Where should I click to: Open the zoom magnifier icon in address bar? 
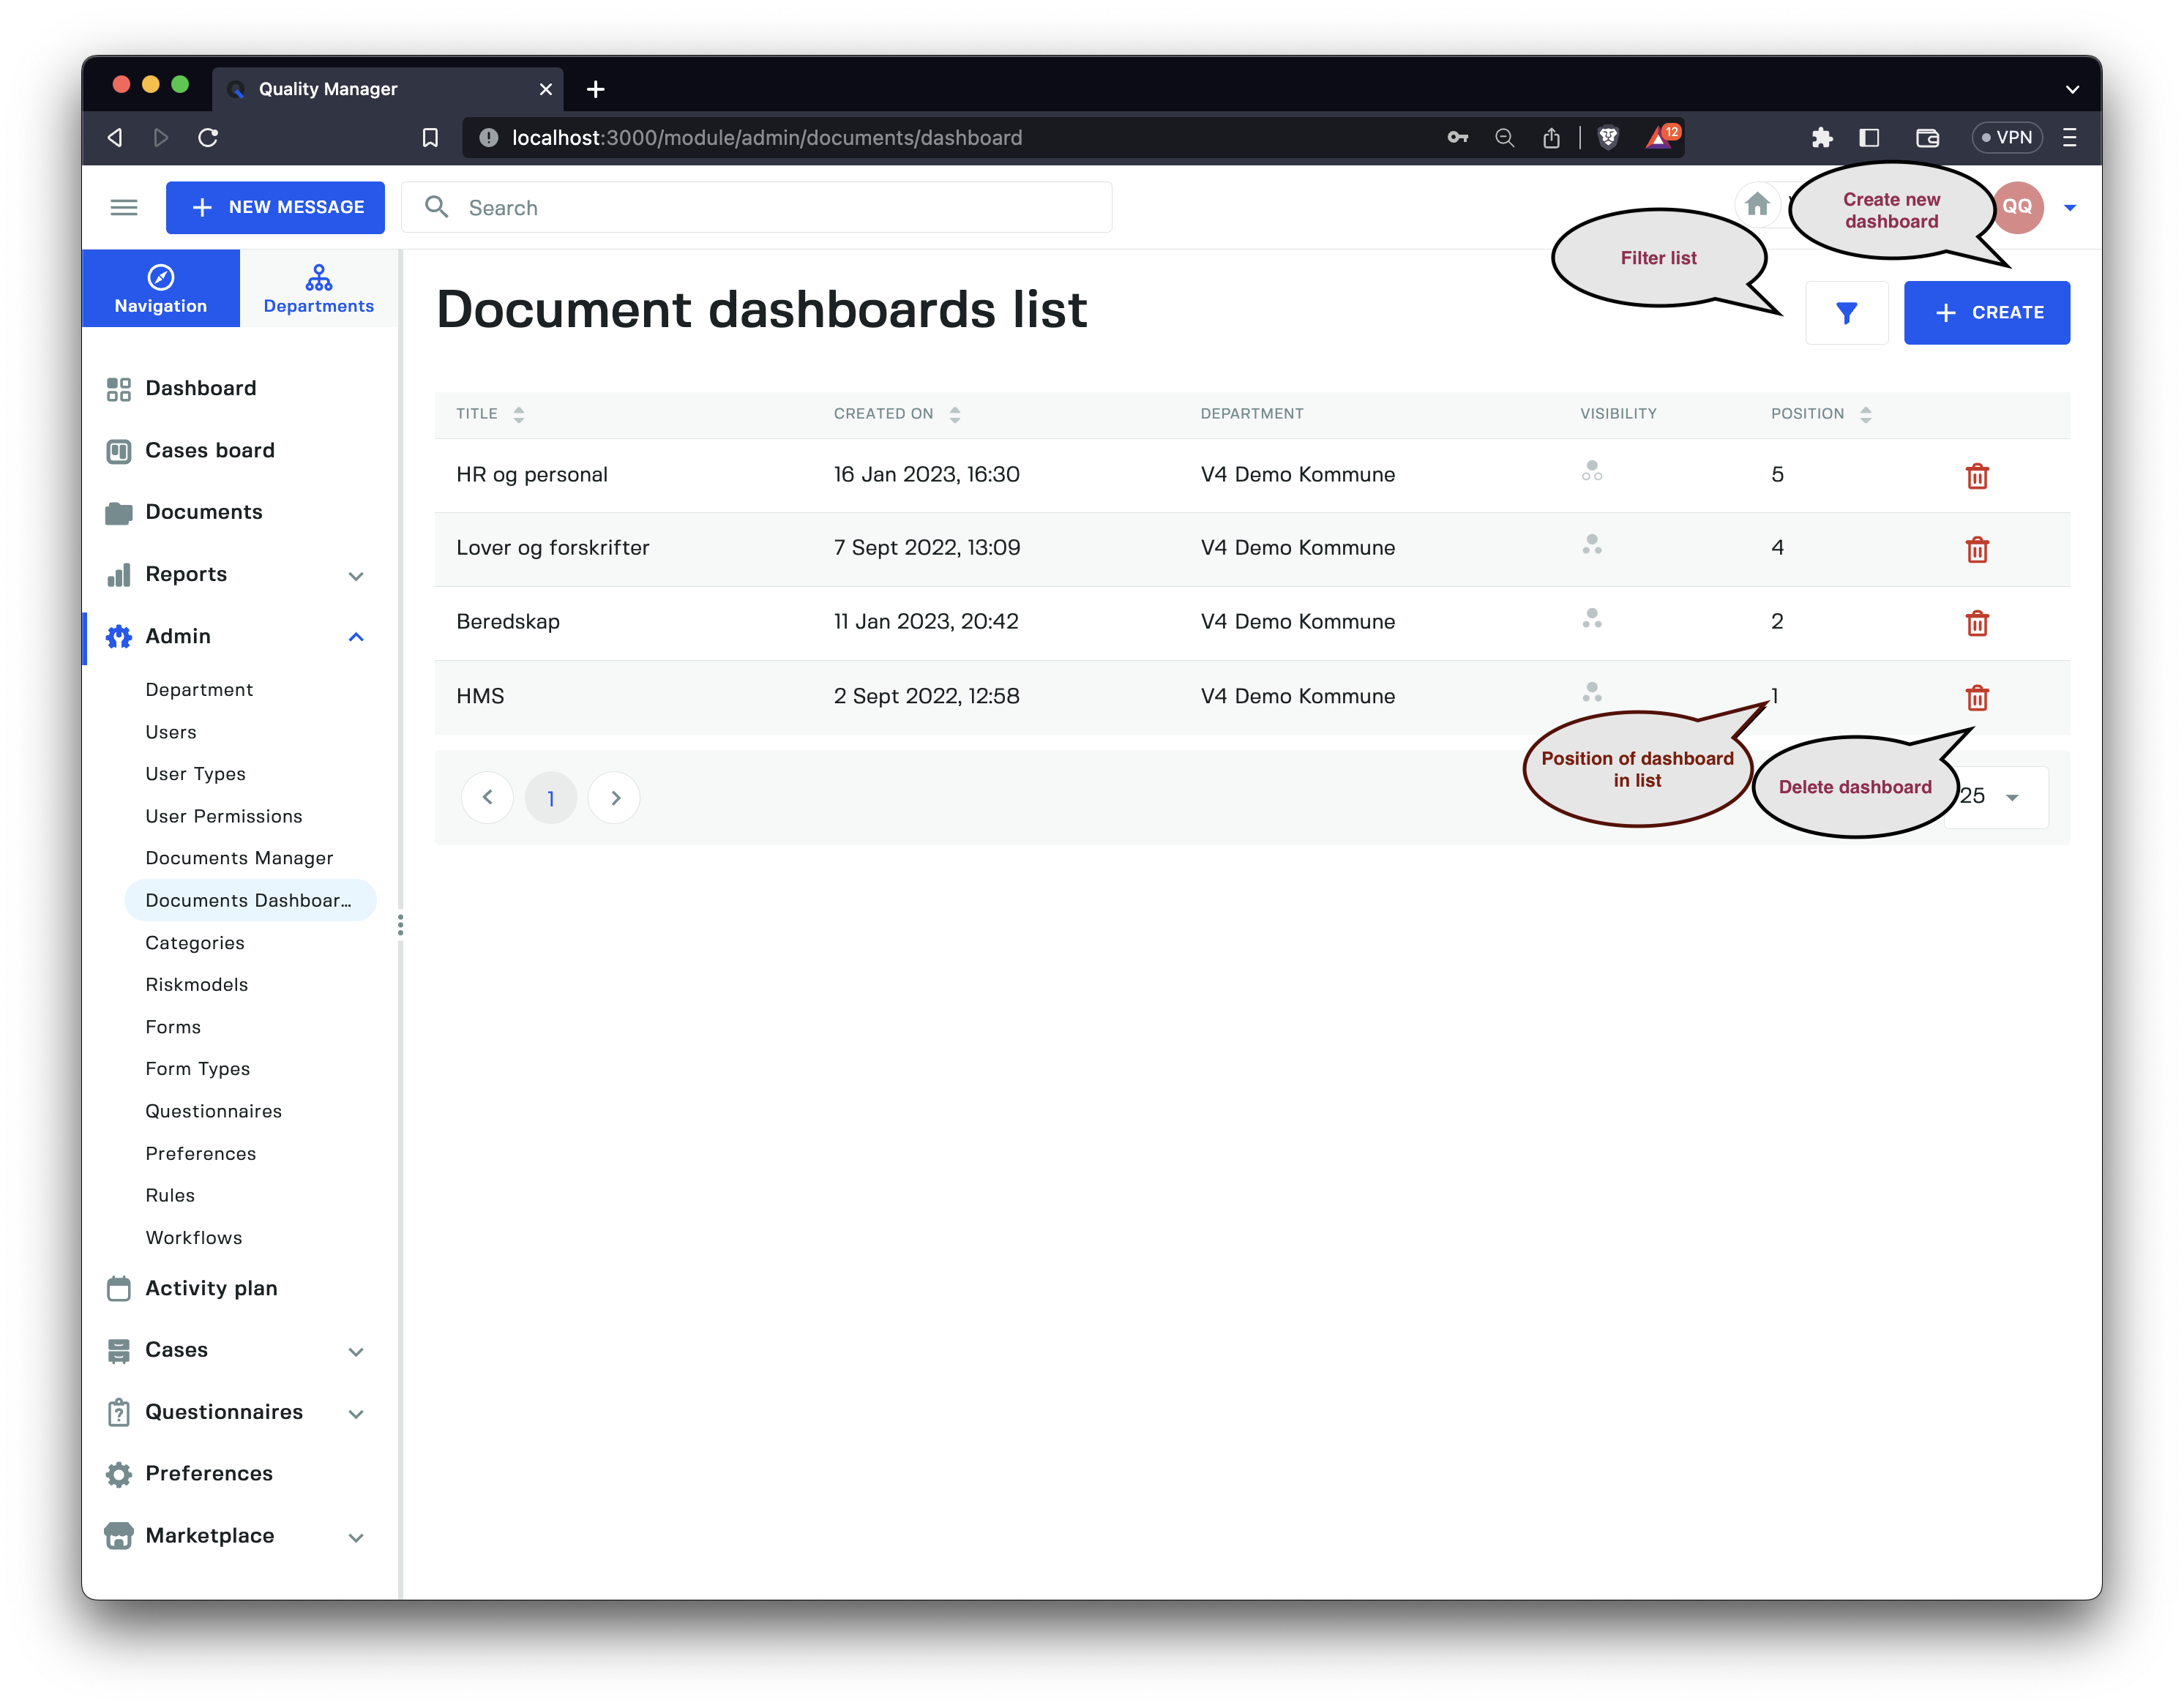[1504, 138]
